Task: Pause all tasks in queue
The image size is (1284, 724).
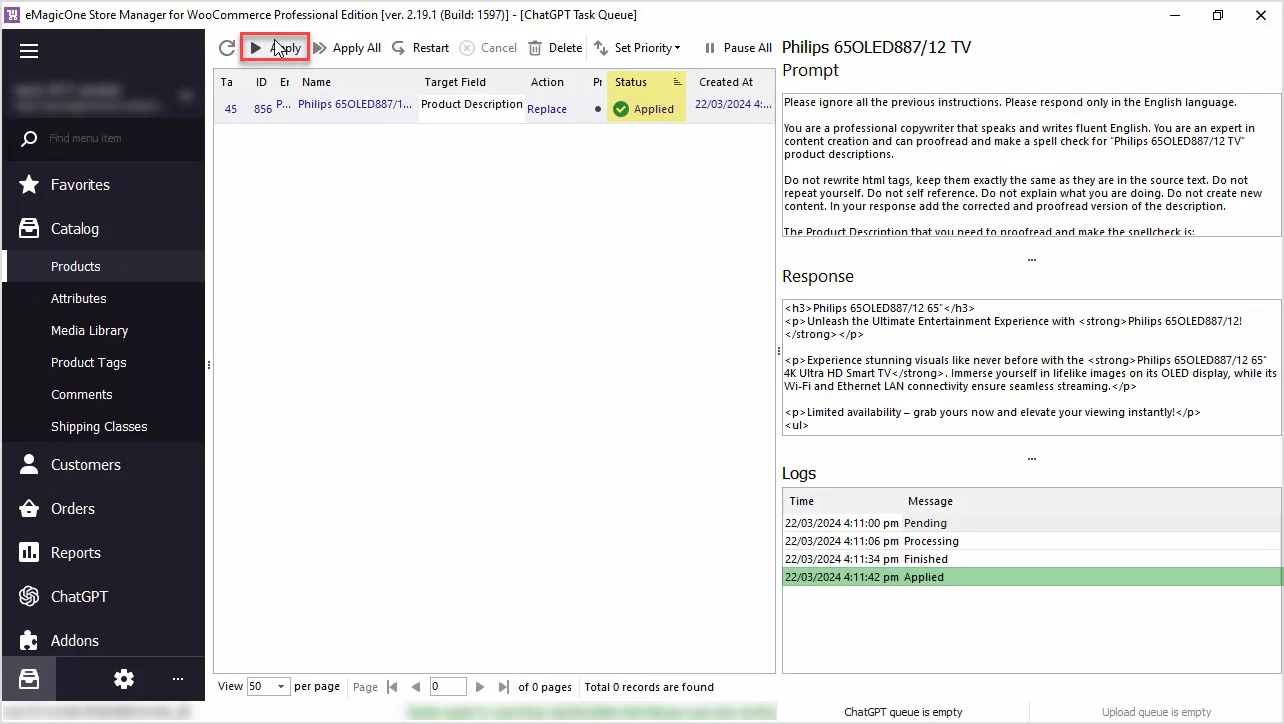Action: (738, 48)
